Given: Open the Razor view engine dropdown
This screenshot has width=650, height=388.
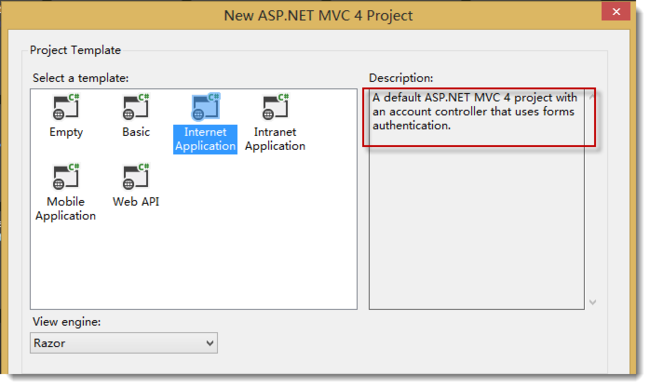Looking at the screenshot, I should (x=124, y=343).
